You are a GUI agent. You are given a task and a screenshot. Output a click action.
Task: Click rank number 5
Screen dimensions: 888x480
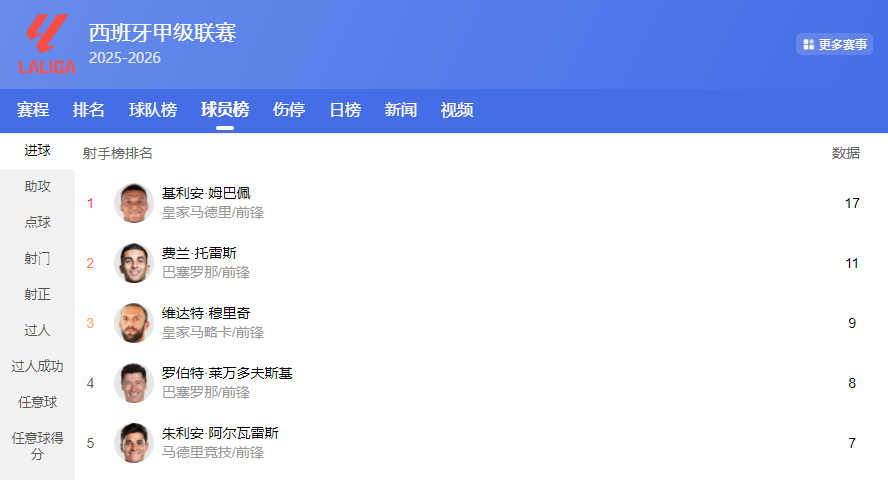[x=90, y=443]
